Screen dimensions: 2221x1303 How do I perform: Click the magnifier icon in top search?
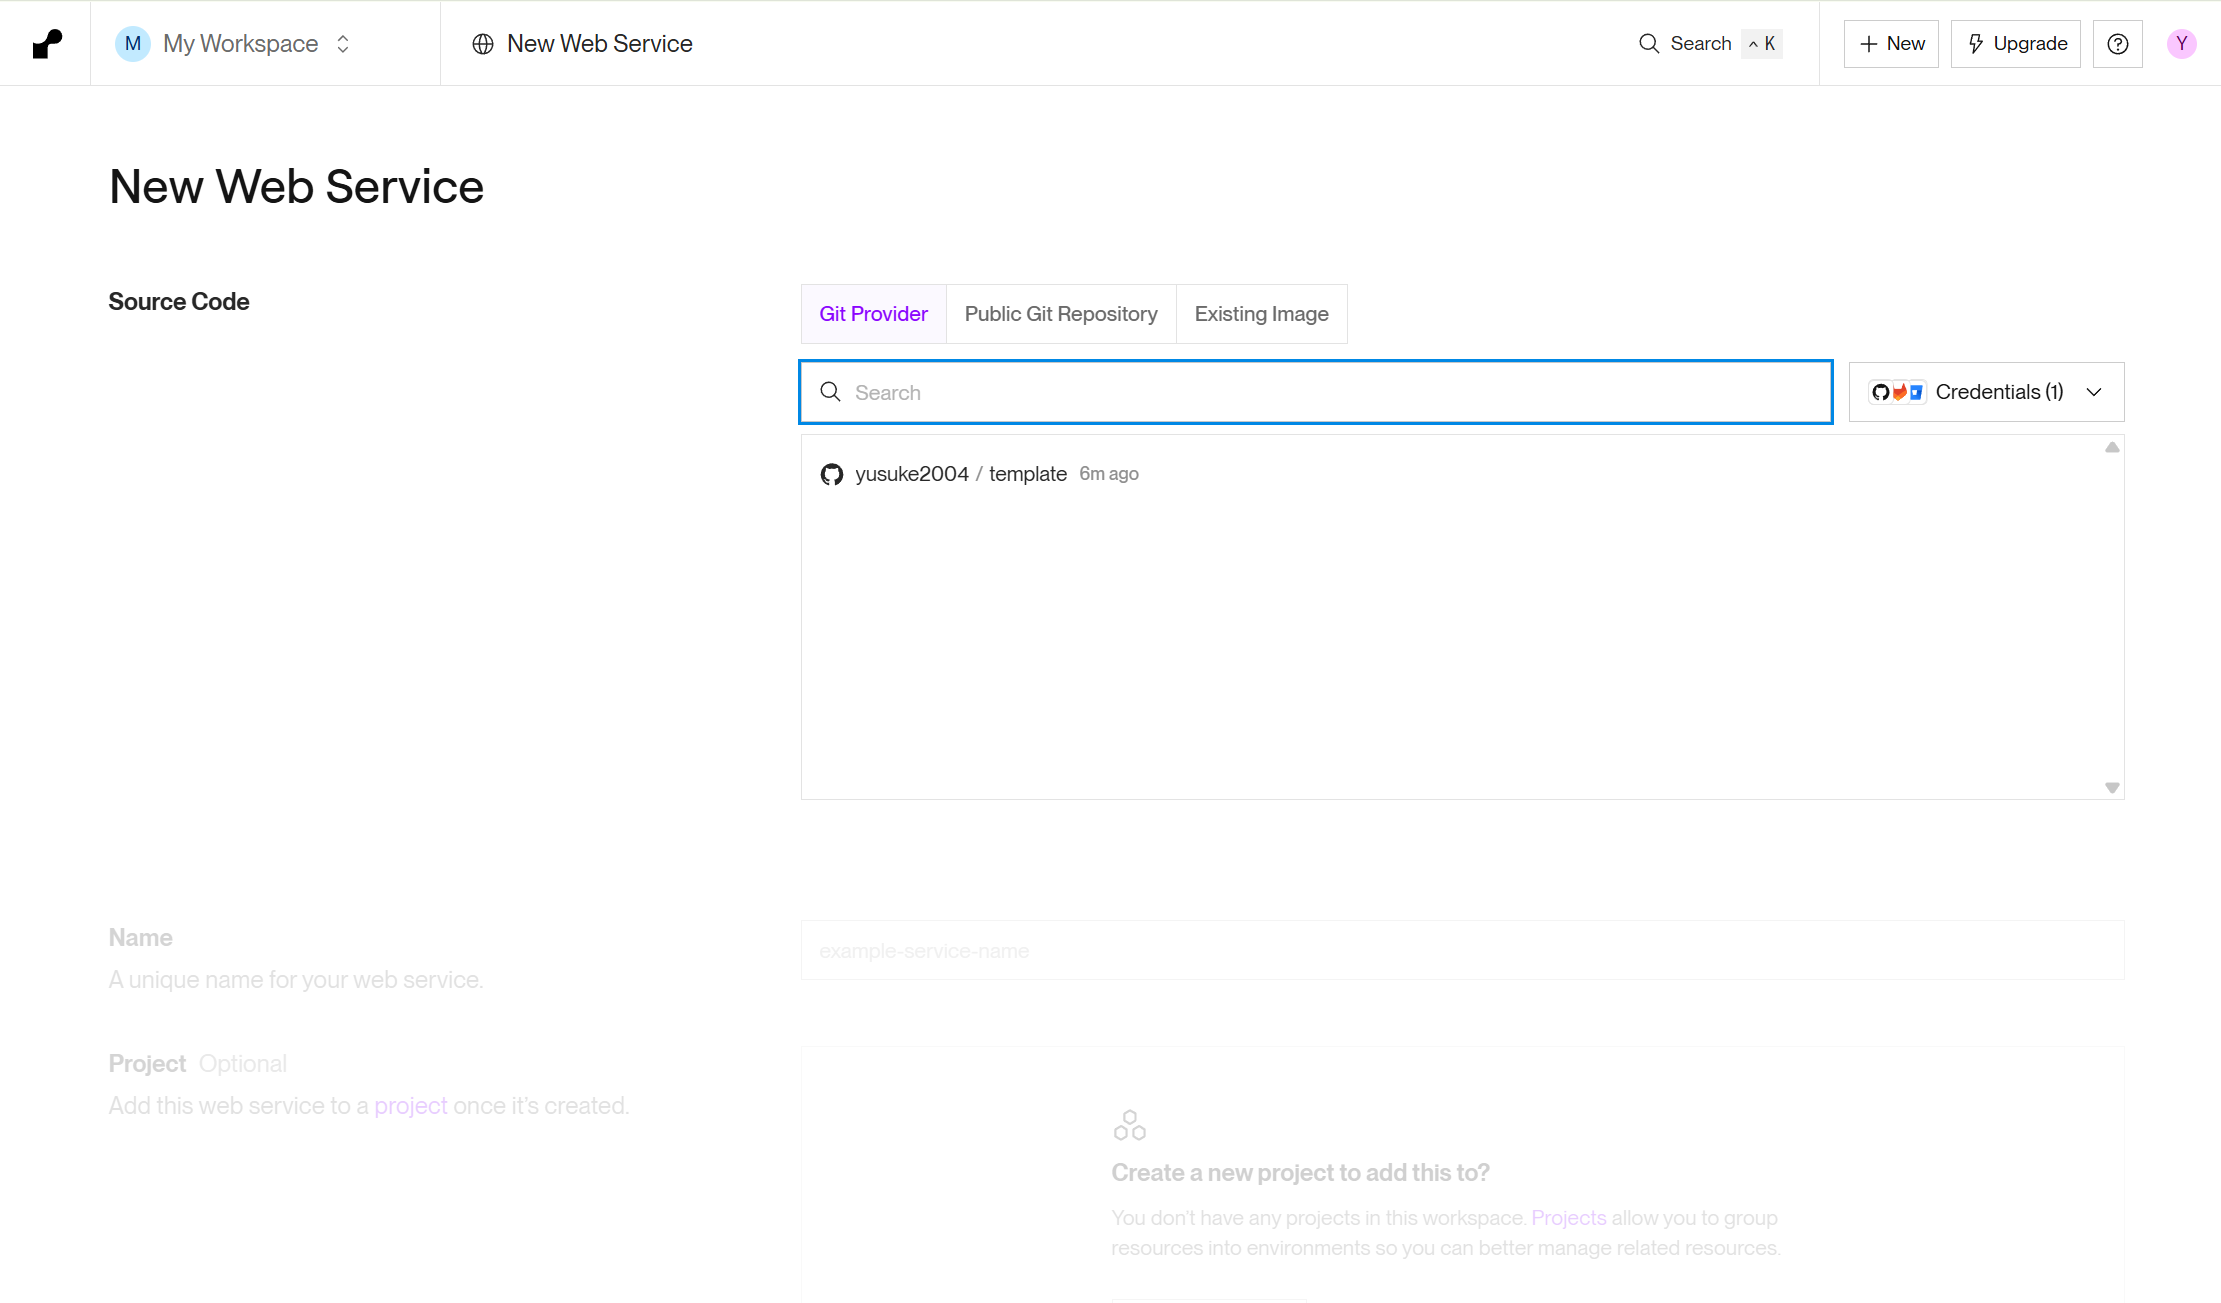(1649, 44)
